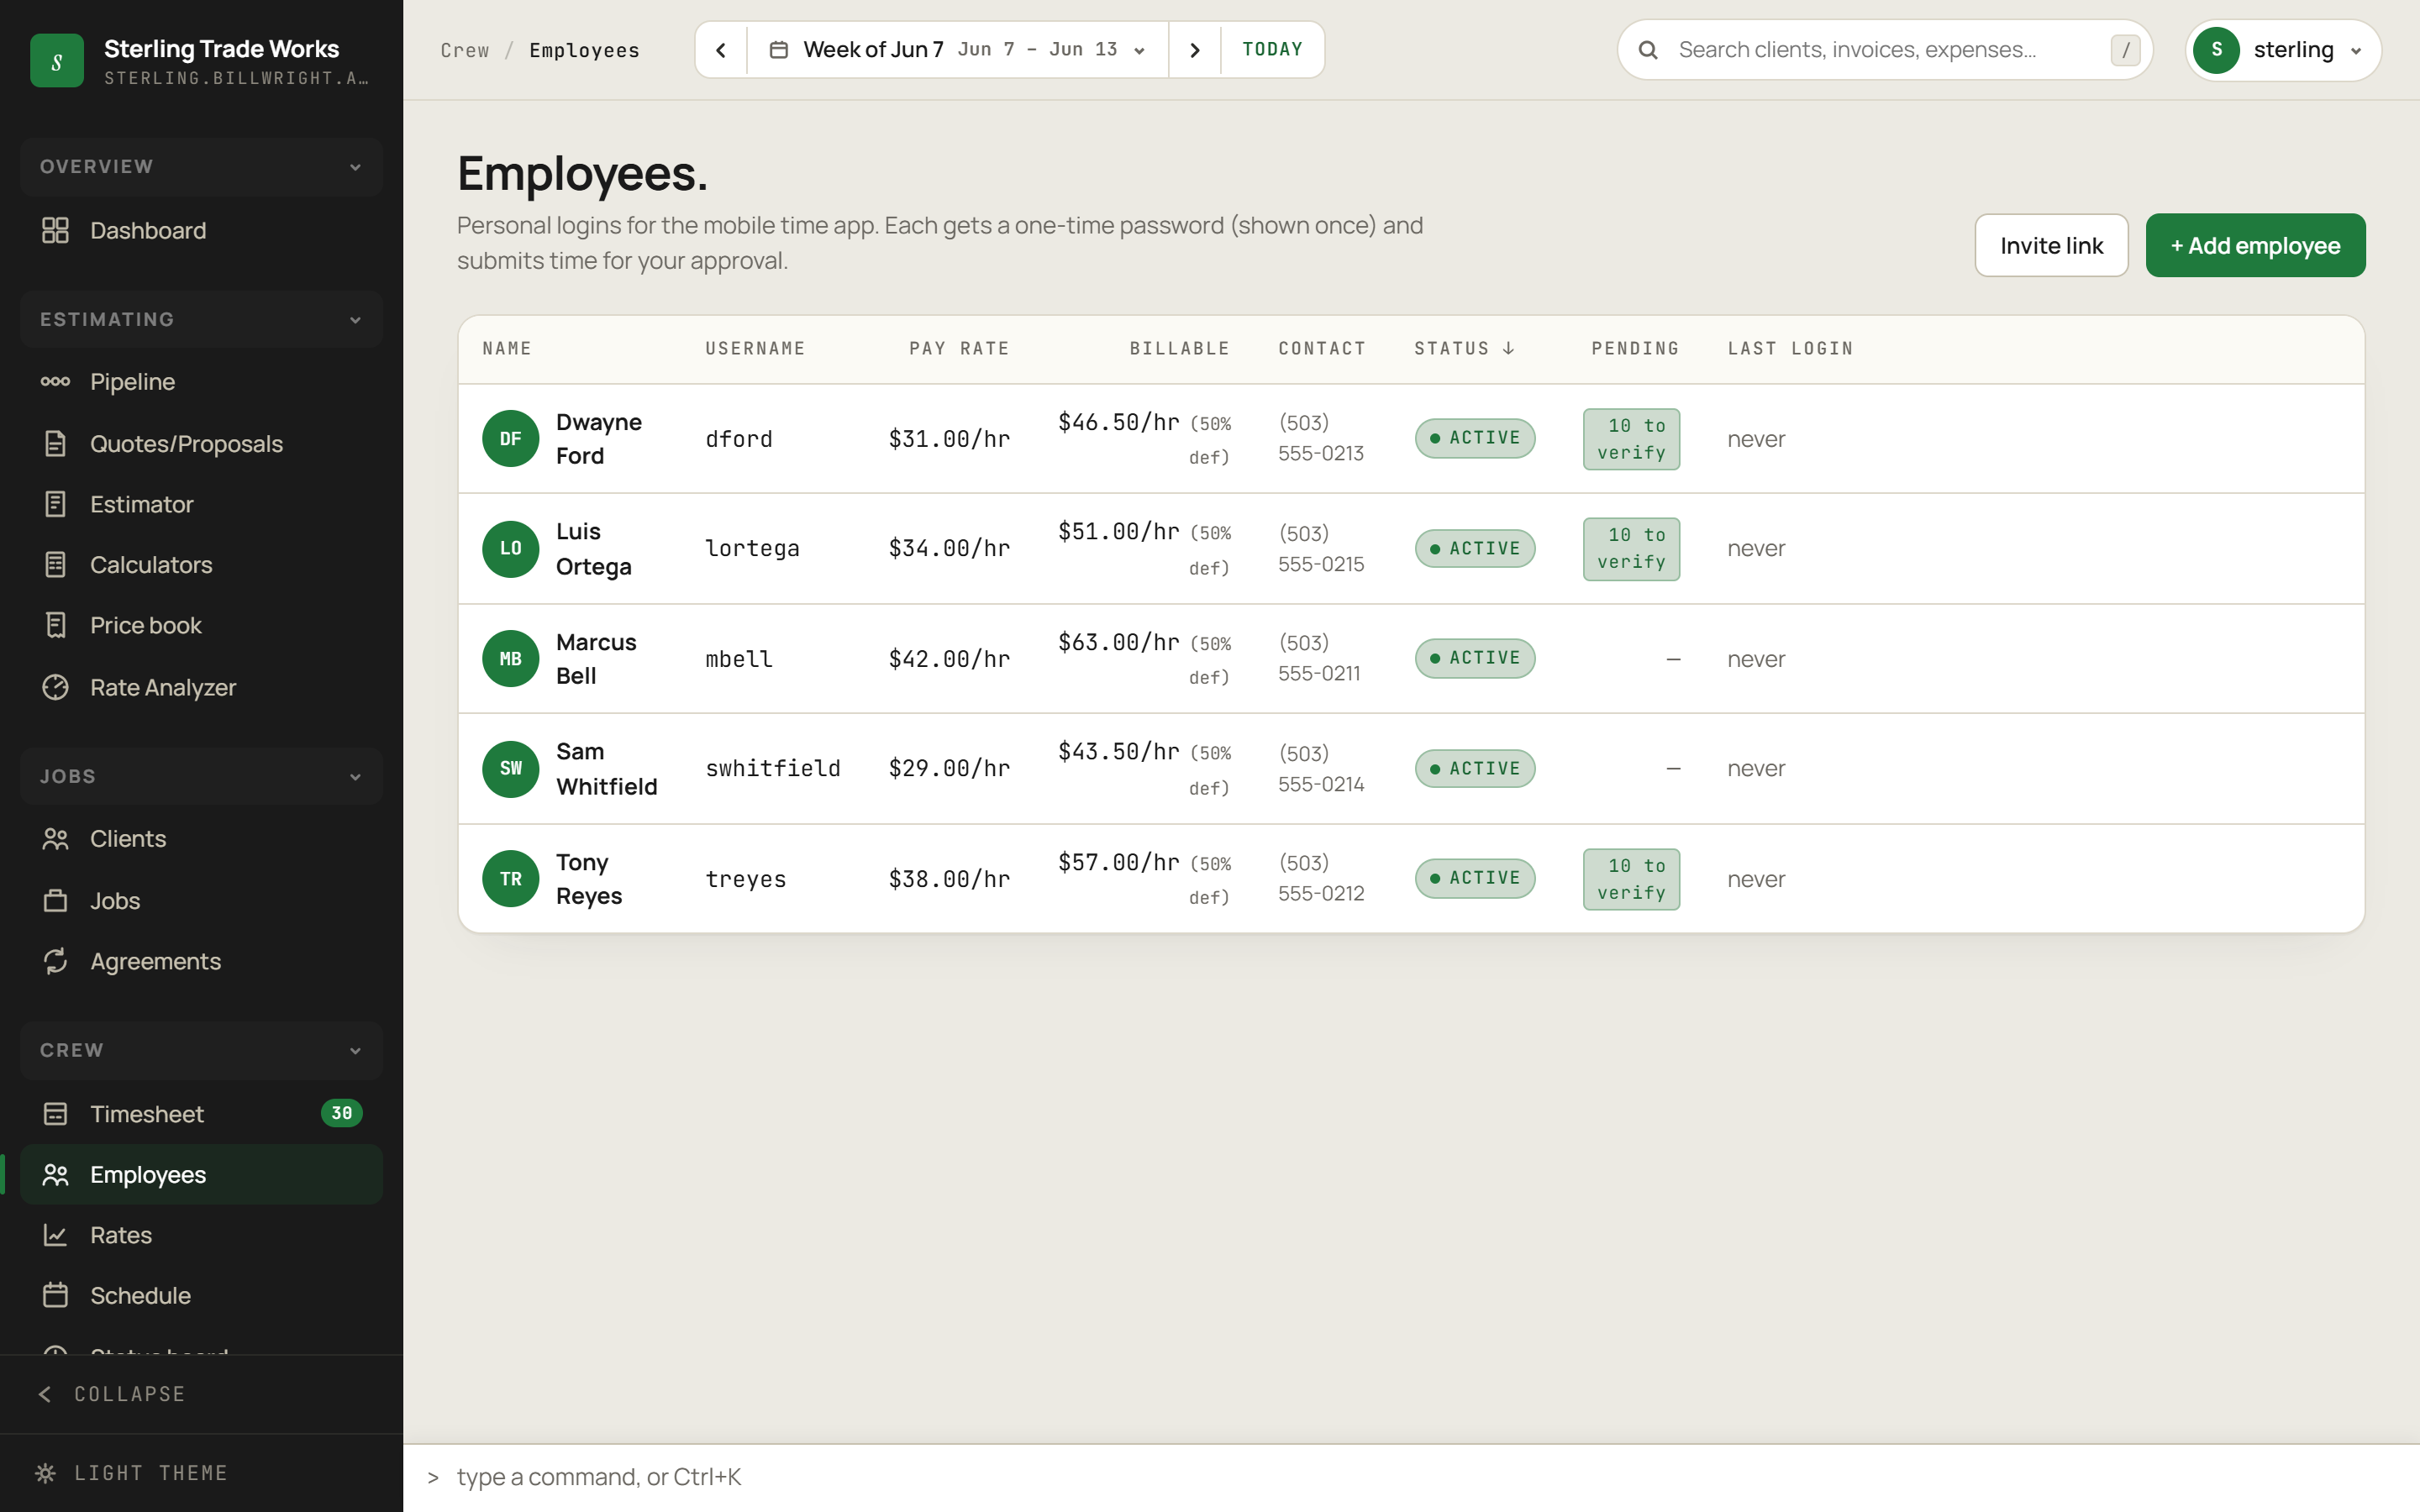This screenshot has width=2420, height=1512.
Task: Sort by the STATUS column
Action: [1464, 348]
